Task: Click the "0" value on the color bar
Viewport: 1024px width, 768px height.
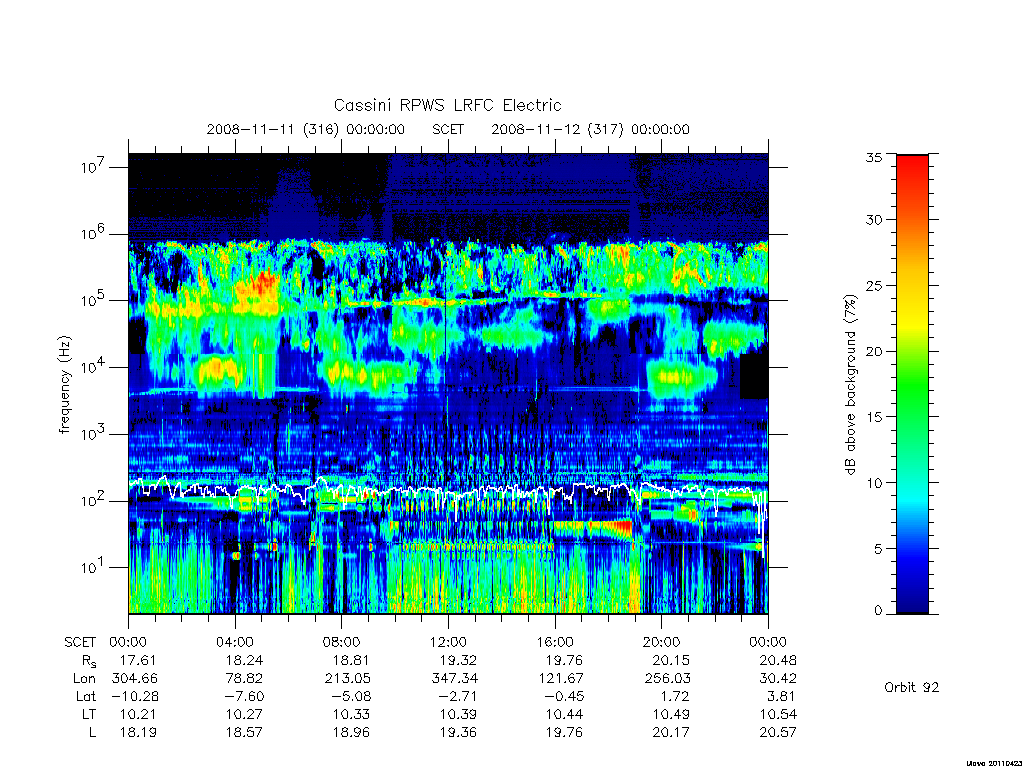Action: click(878, 610)
